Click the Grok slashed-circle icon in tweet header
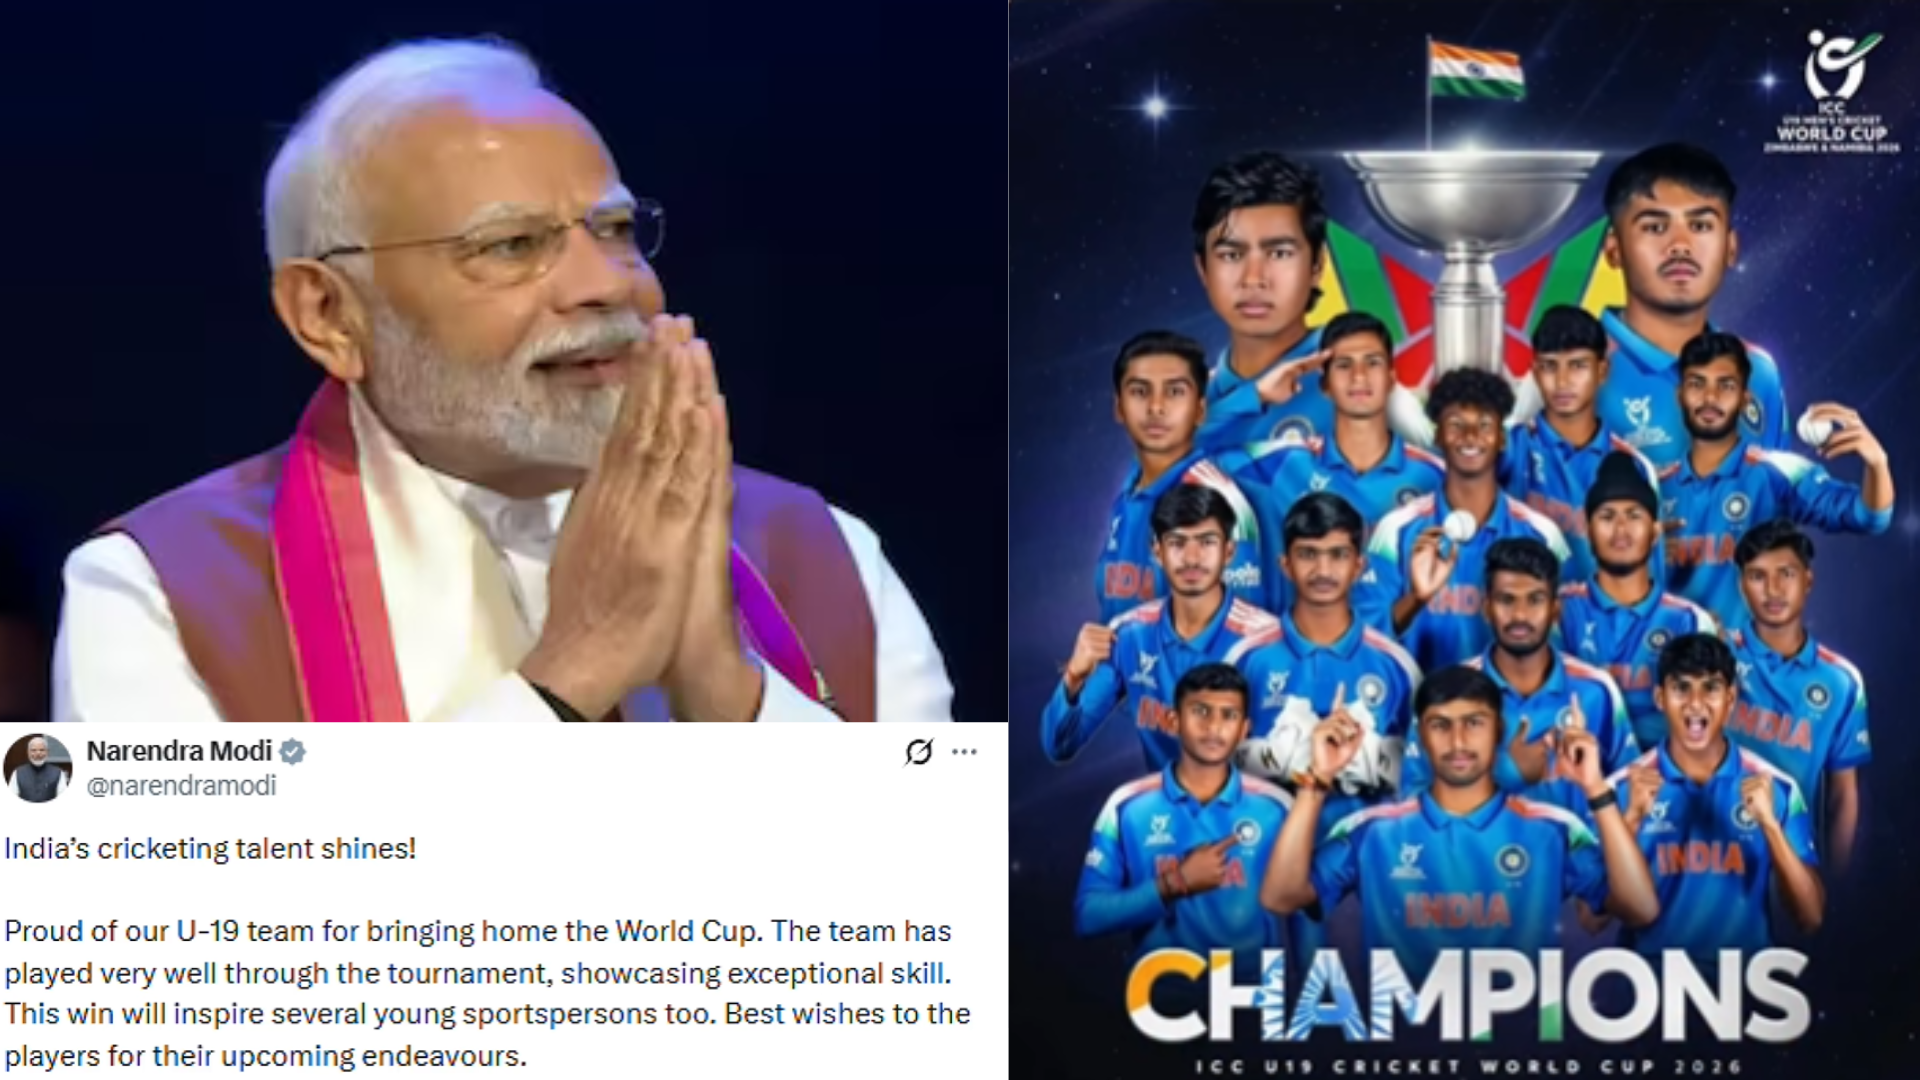This screenshot has height=1080, width=1920. pyautogui.click(x=918, y=752)
